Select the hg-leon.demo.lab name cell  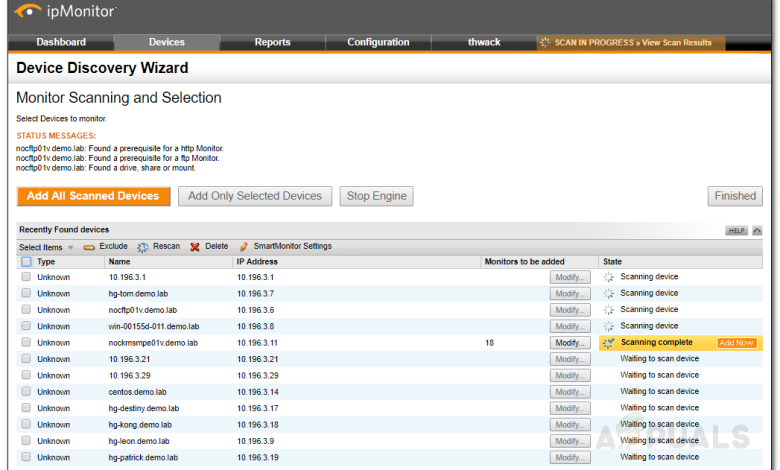[x=139, y=441]
